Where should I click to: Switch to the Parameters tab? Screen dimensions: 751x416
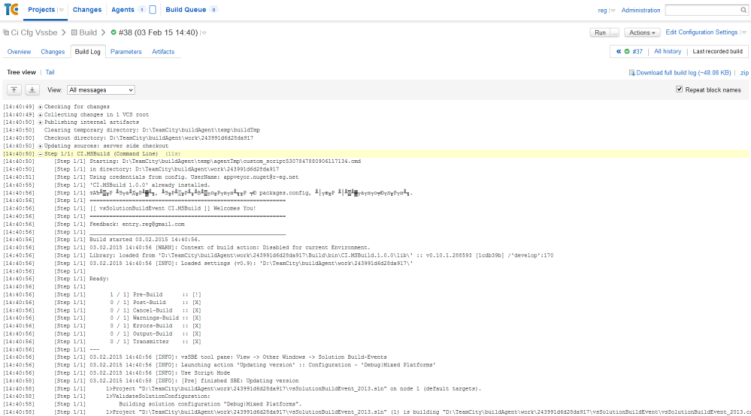click(126, 51)
